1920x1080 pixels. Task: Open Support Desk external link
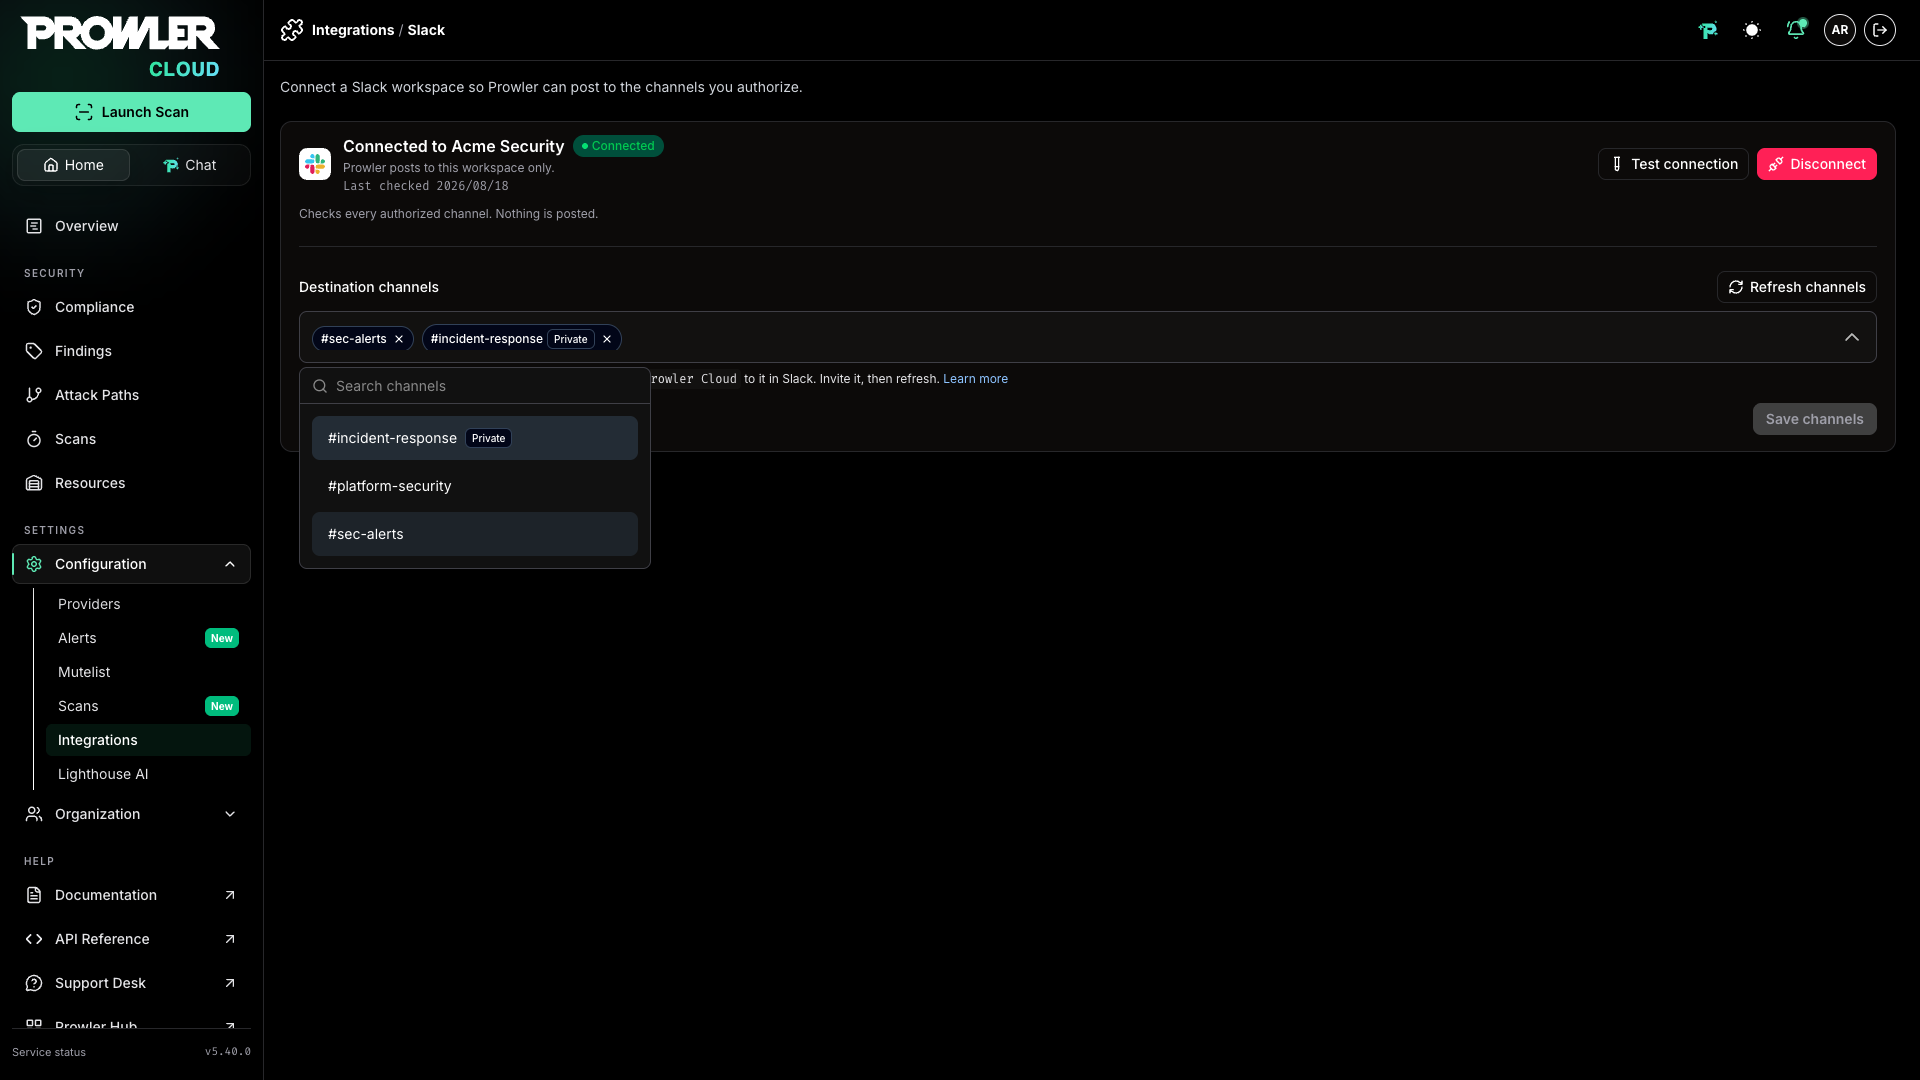131,983
